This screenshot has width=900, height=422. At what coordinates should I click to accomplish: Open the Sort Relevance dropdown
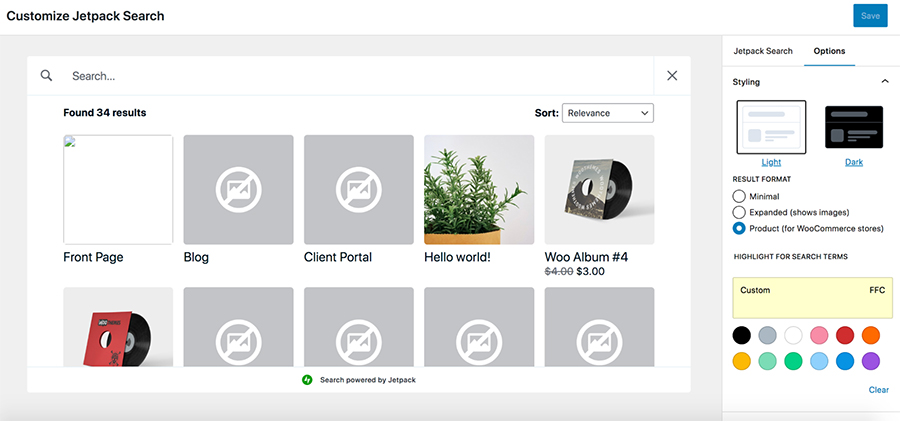pos(608,113)
